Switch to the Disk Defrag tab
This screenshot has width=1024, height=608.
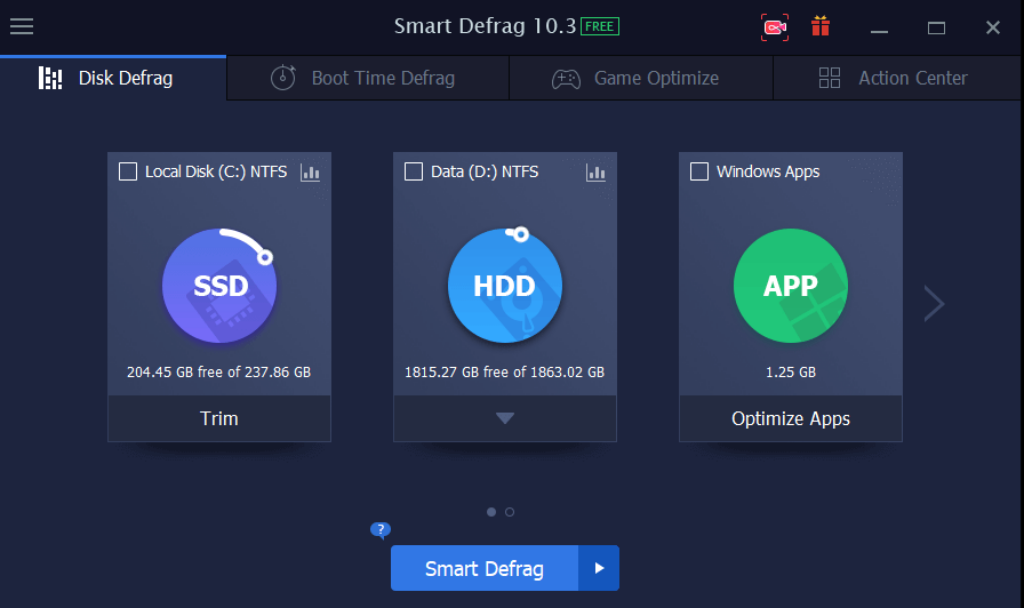(x=113, y=78)
